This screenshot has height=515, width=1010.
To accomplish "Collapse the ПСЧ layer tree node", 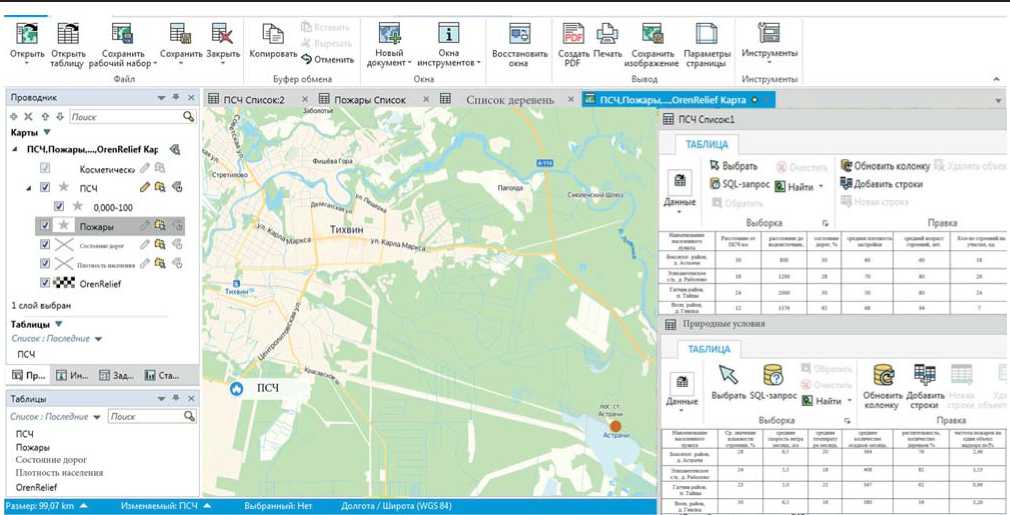I will (28, 187).
